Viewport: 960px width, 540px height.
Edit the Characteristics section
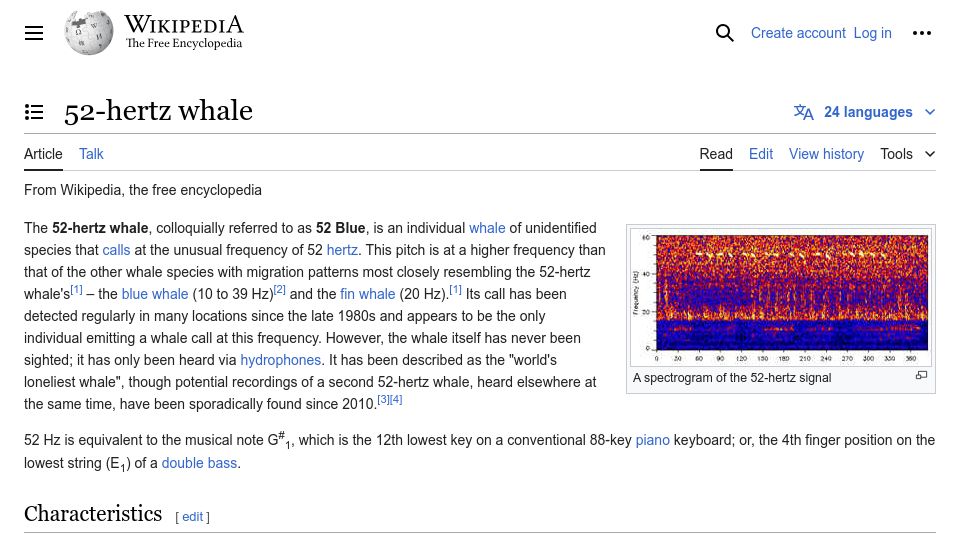(192, 517)
